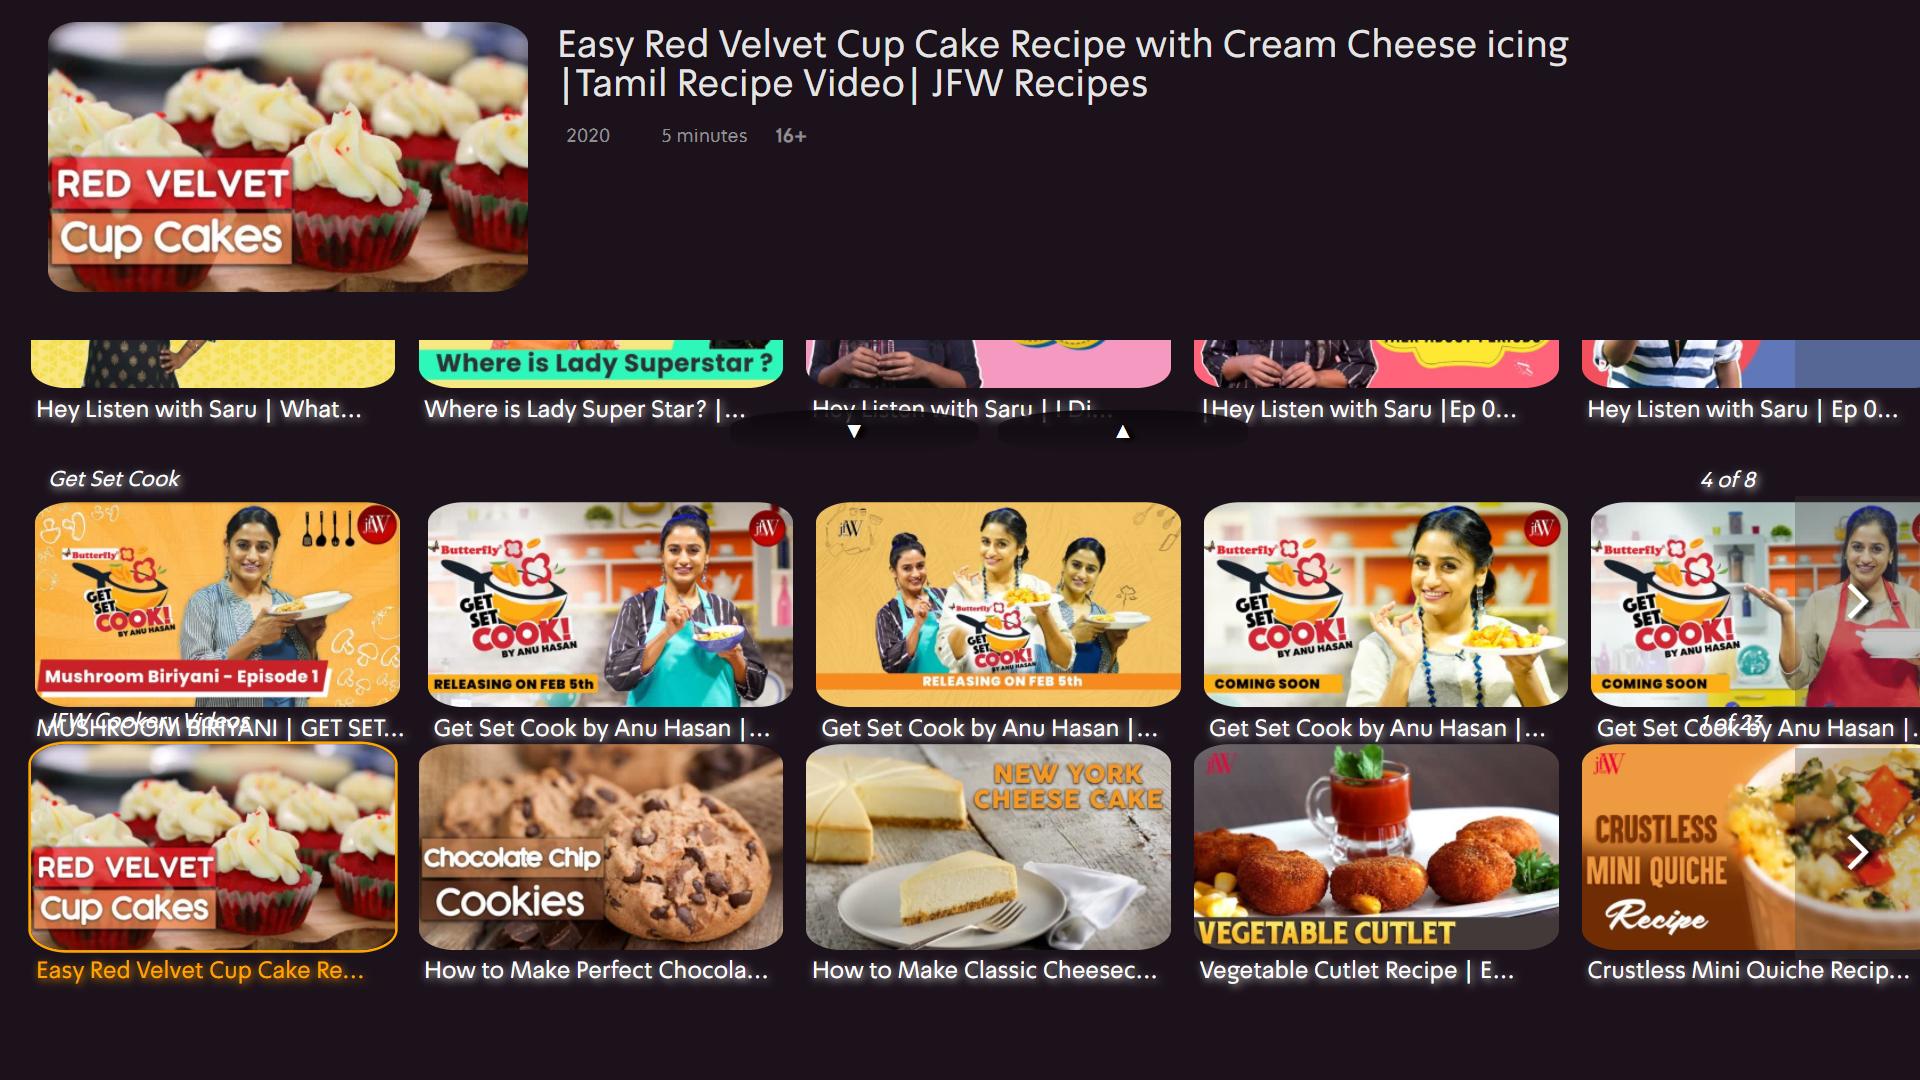The width and height of the screenshot is (1920, 1080).
Task: Open Vegetable Cutlet video thumbnail
Action: click(x=1376, y=847)
